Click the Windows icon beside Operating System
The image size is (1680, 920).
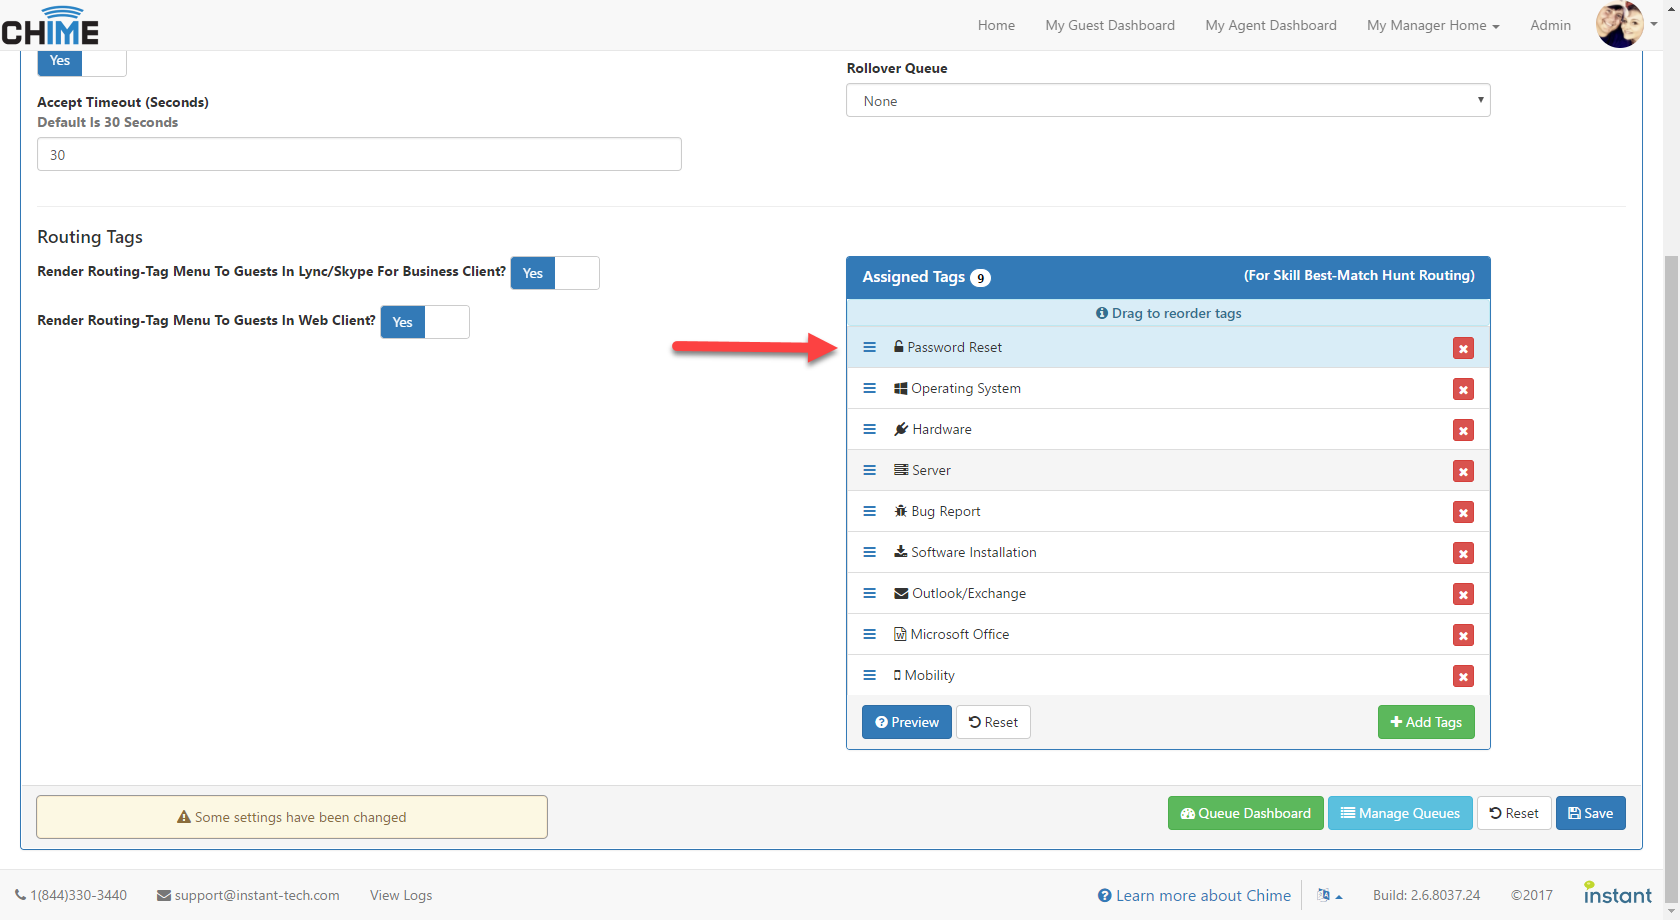[x=900, y=388]
